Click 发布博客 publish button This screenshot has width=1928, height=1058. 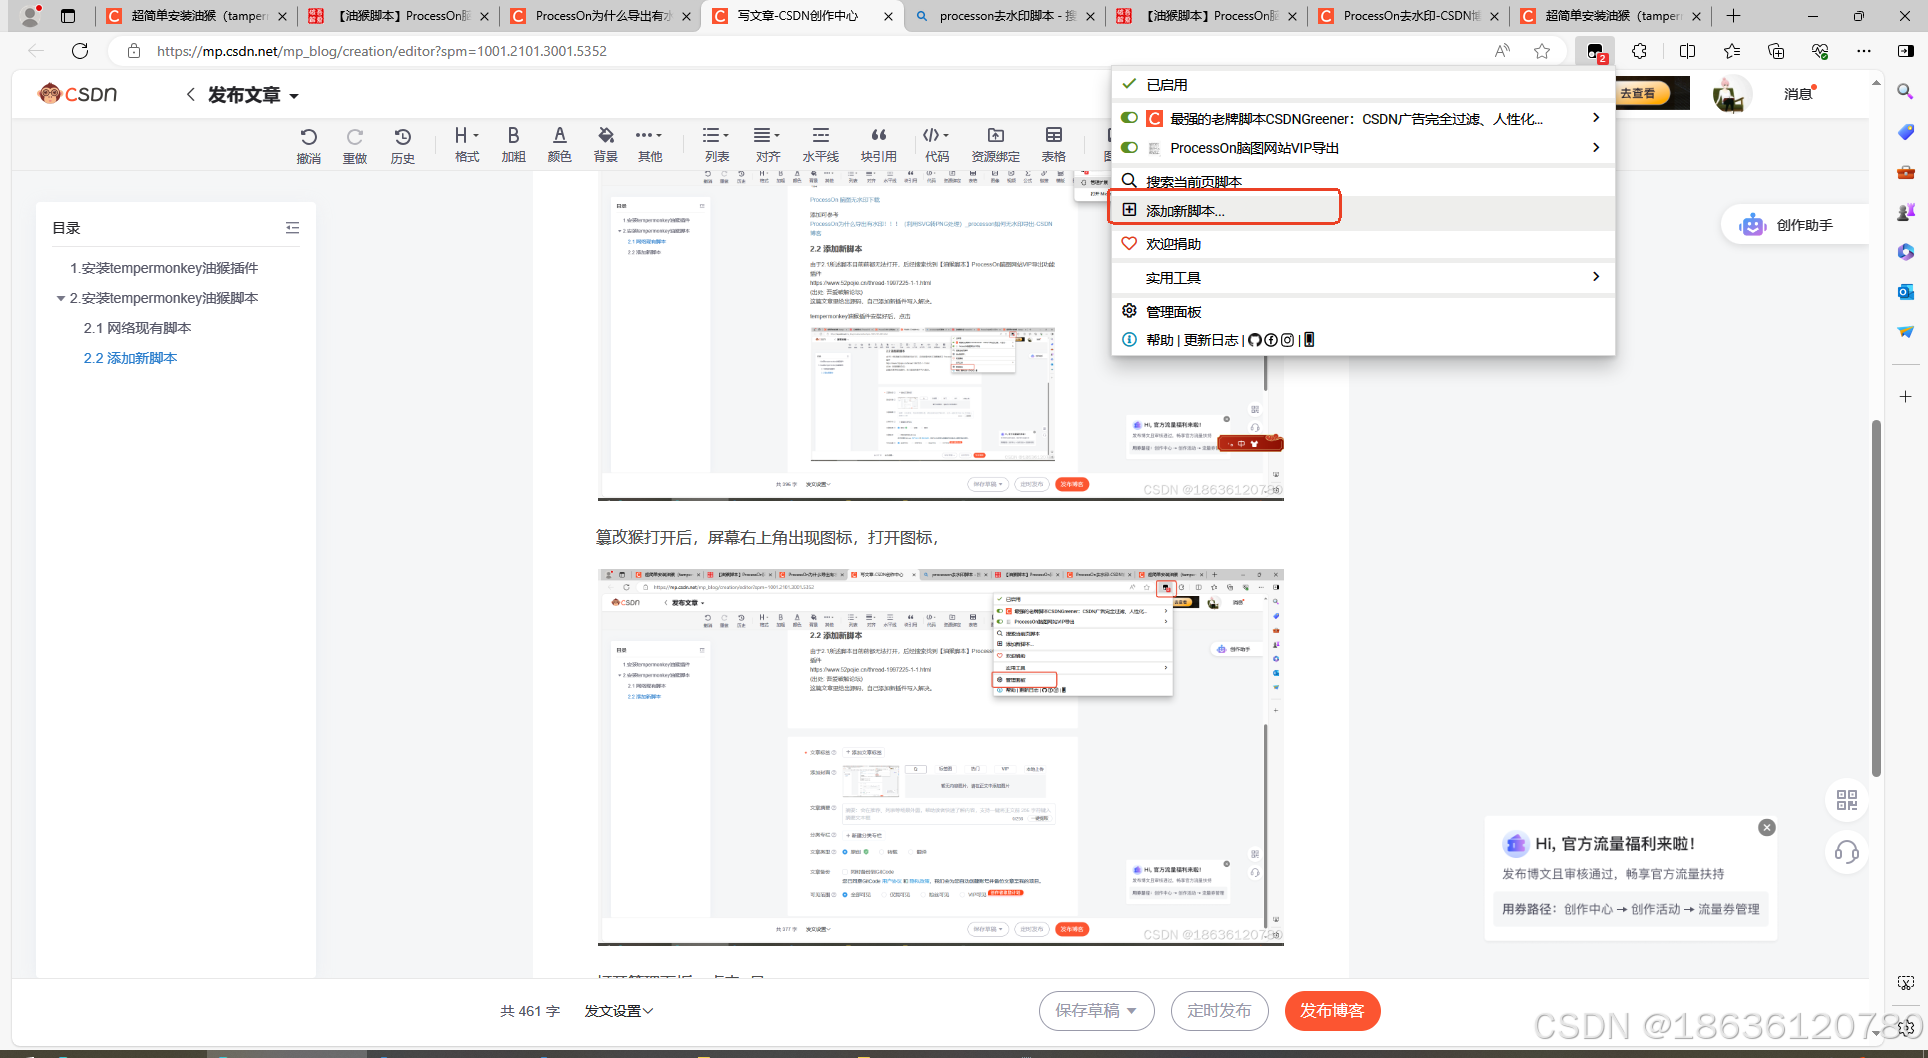click(1332, 1011)
